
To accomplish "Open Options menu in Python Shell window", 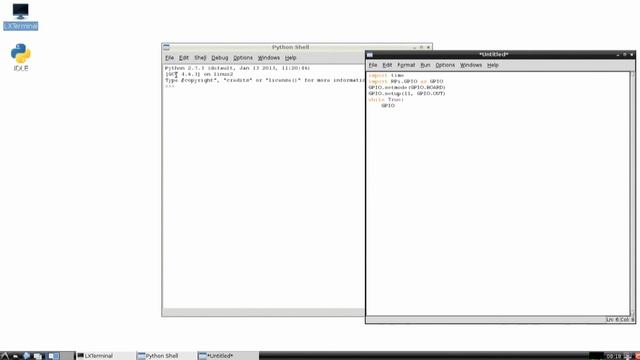I will (243, 58).
